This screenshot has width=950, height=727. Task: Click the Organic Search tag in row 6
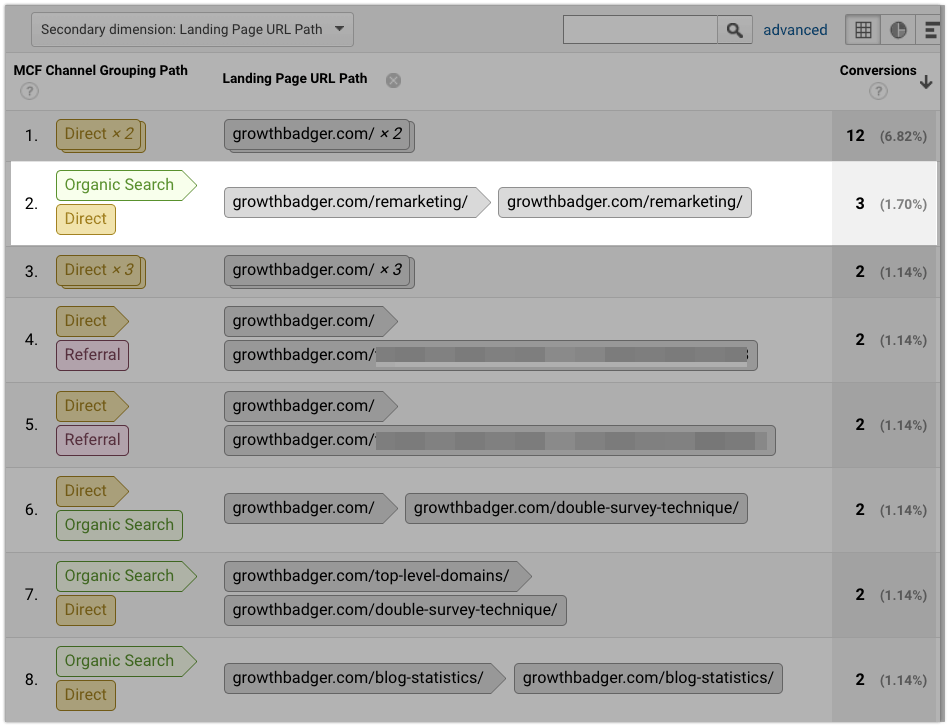pos(119,525)
